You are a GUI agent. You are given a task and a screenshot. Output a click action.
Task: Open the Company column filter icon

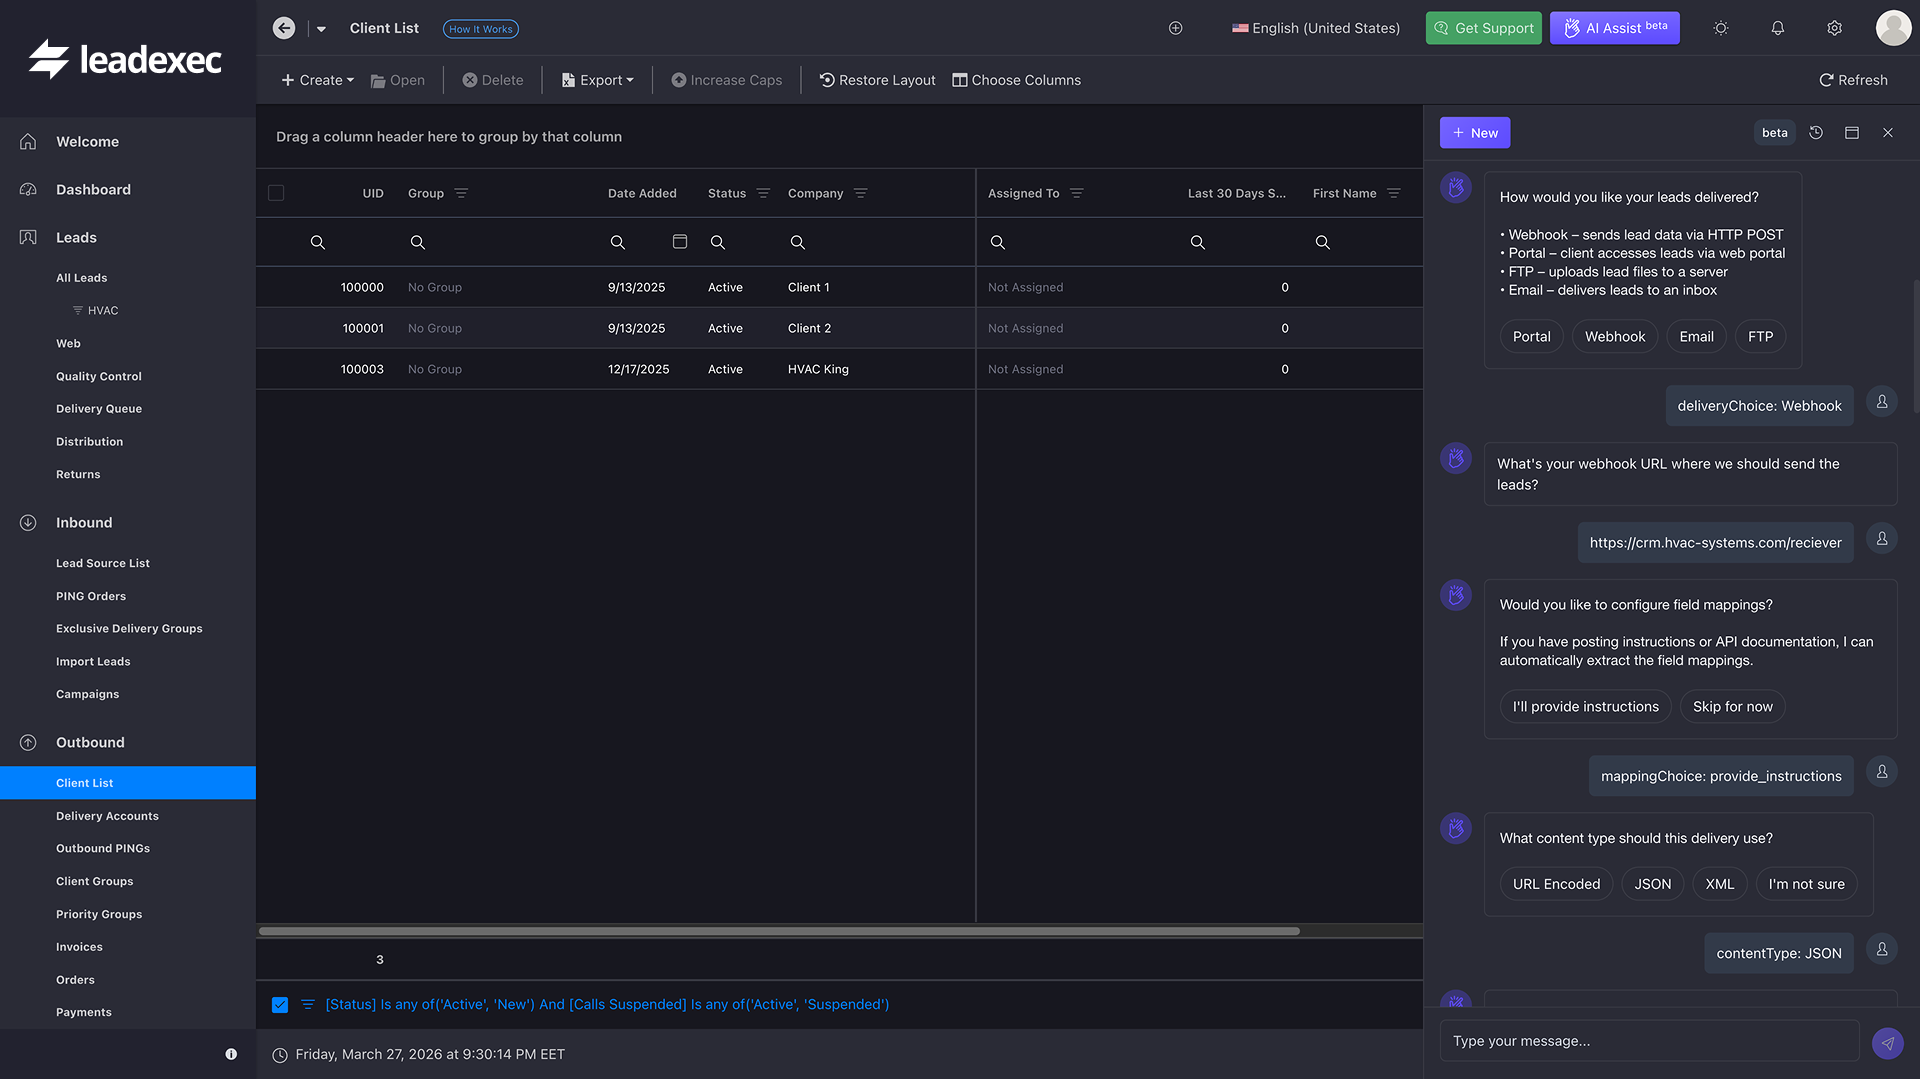point(861,193)
